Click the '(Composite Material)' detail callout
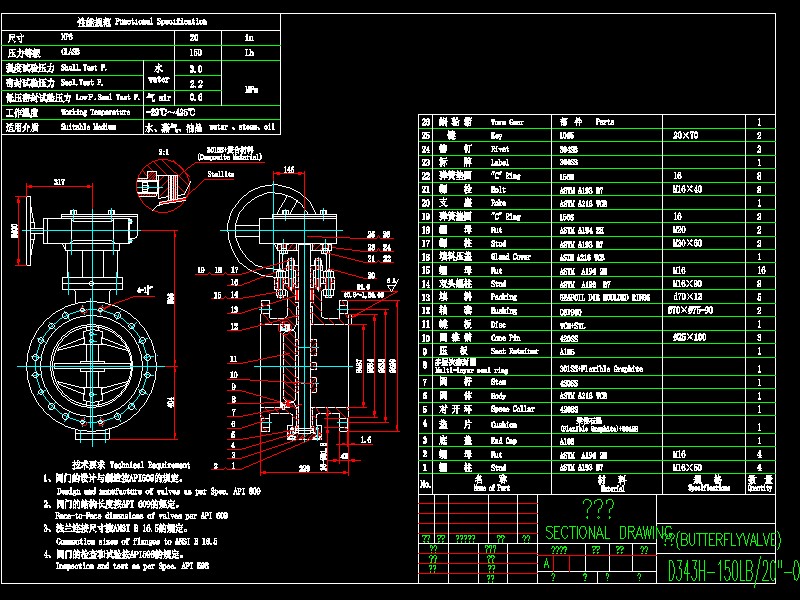The width and height of the screenshot is (800, 600). [x=230, y=157]
